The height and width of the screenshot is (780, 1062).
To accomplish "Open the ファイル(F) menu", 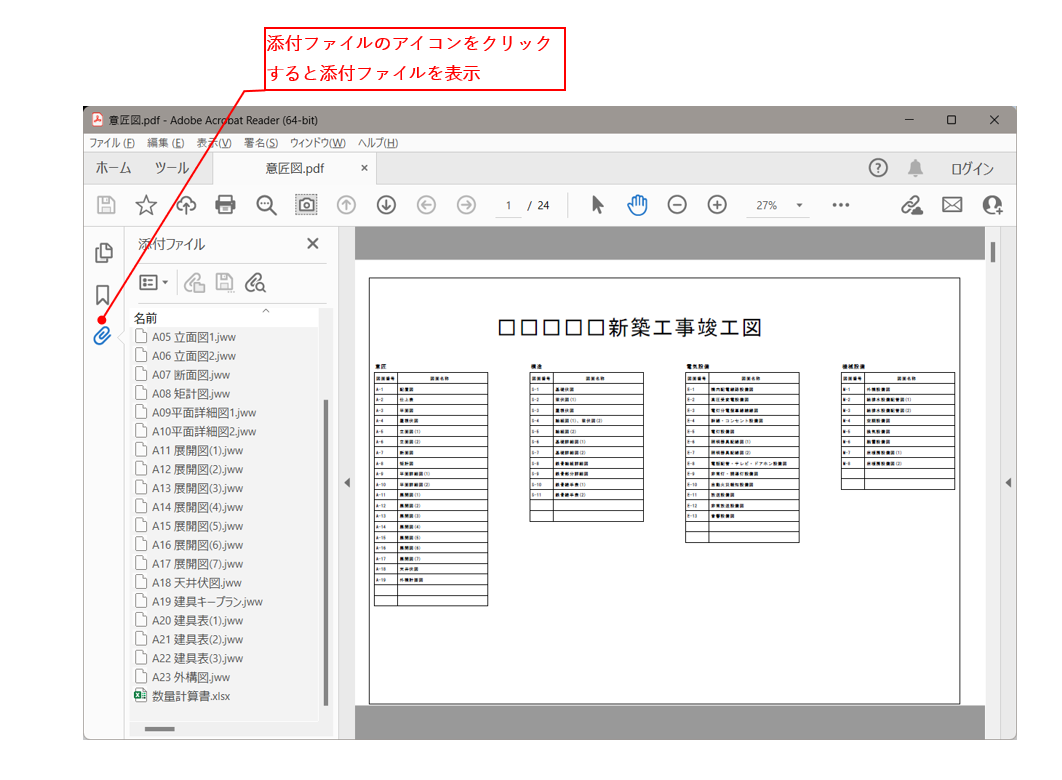I will coord(112,143).
